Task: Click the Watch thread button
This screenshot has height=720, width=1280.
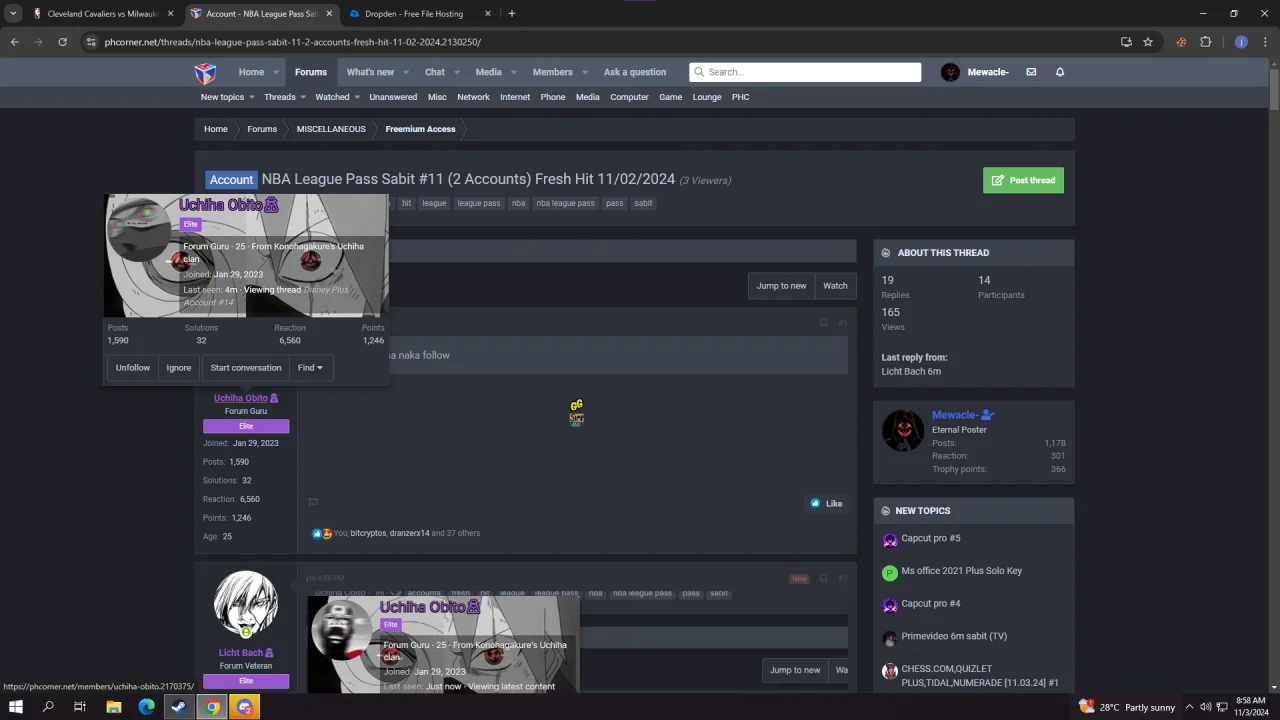Action: click(835, 286)
